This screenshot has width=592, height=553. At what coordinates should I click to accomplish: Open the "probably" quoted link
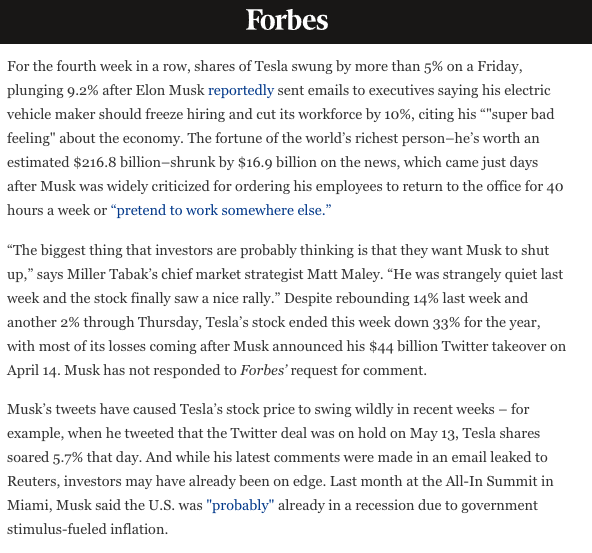pyautogui.click(x=240, y=505)
